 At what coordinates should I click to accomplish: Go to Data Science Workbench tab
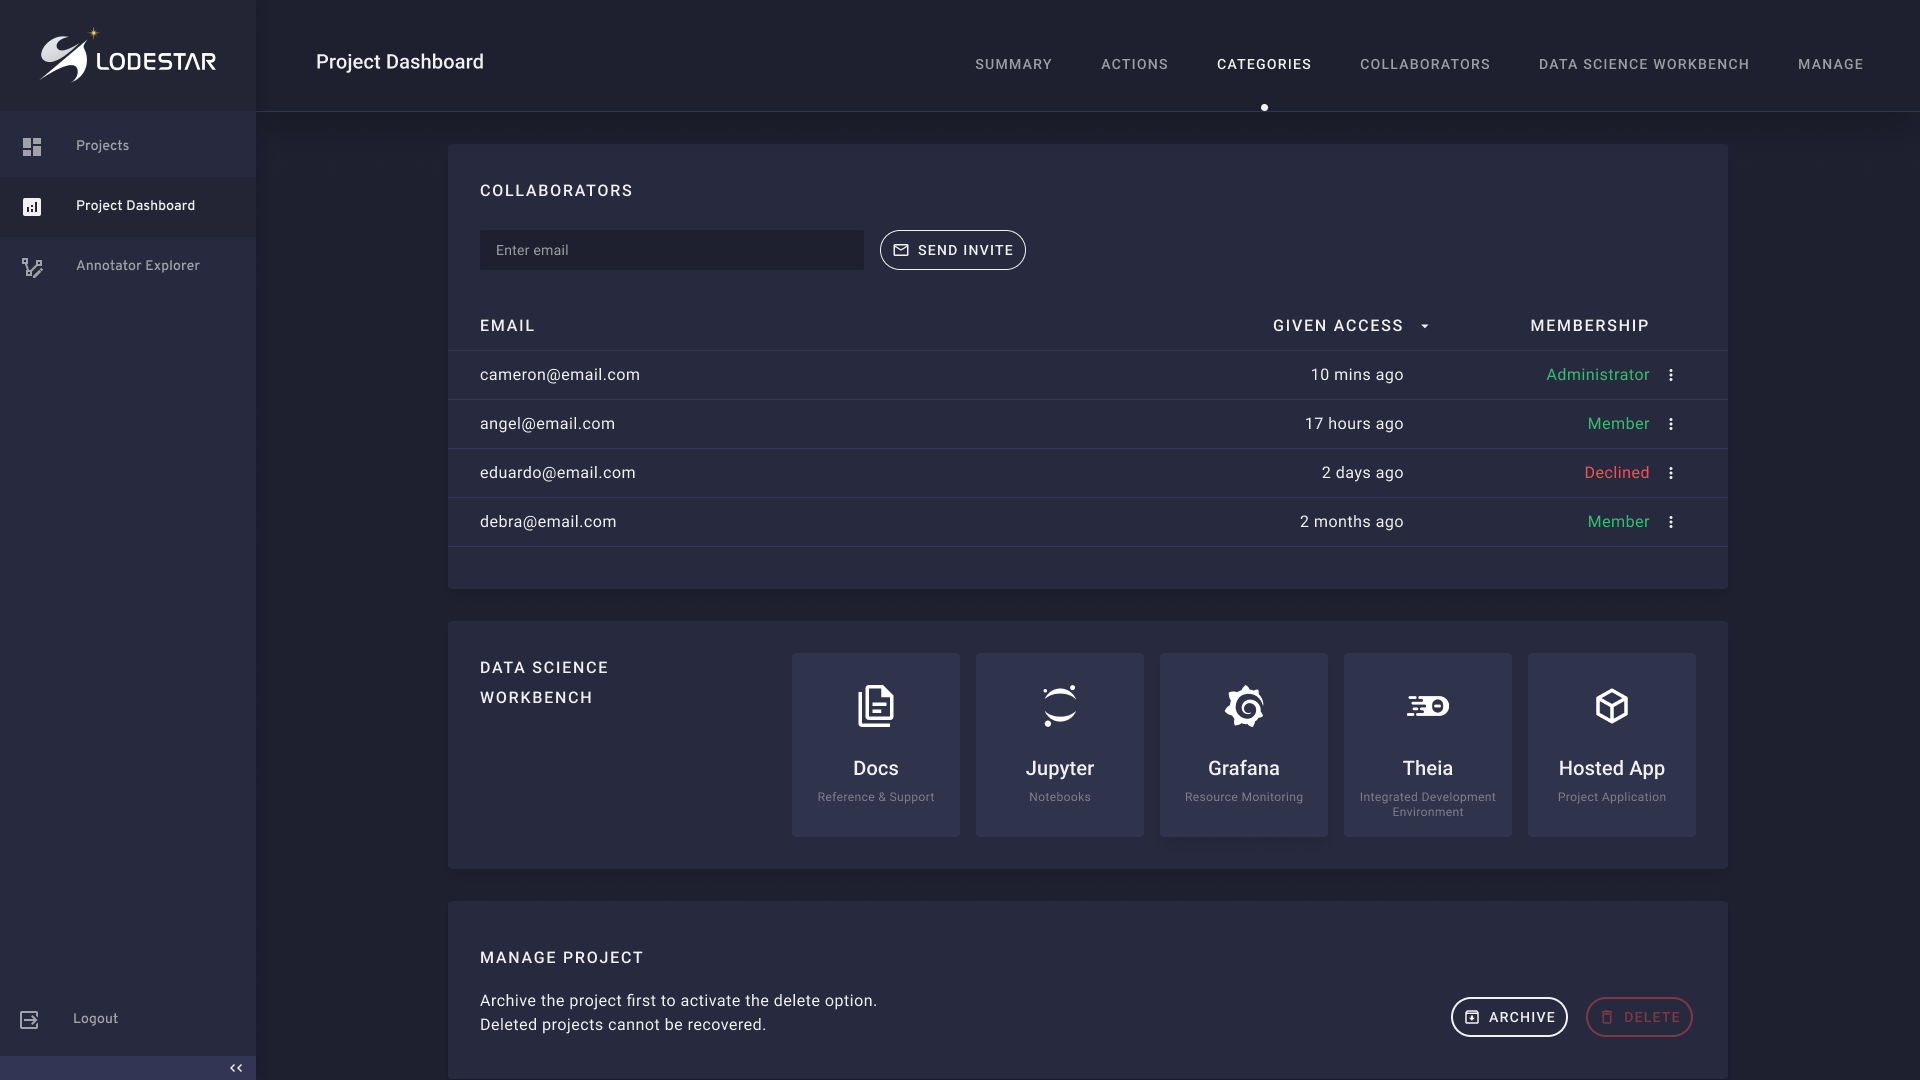coord(1643,64)
